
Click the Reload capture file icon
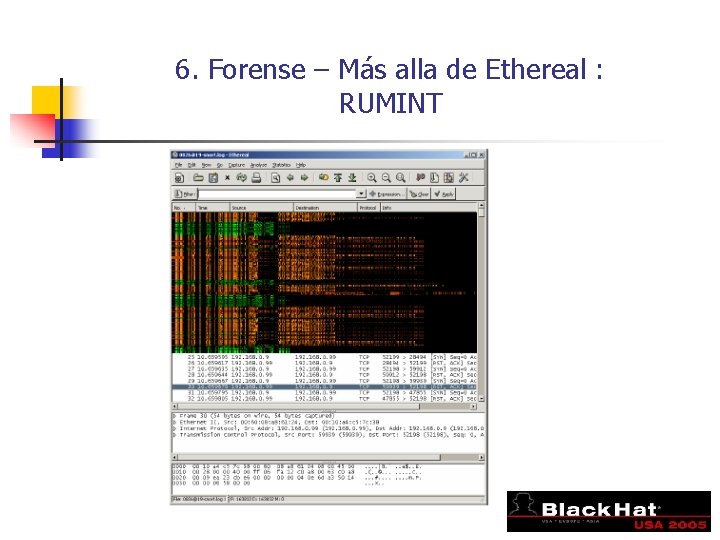[242, 178]
